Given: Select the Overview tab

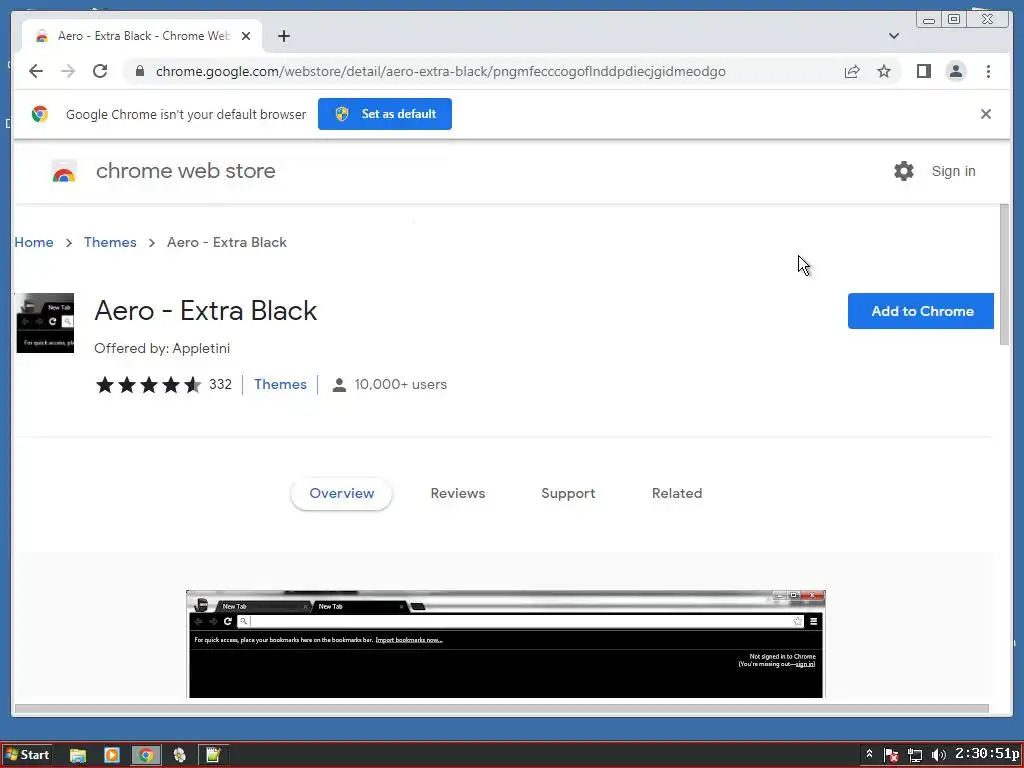Looking at the screenshot, I should click(342, 493).
